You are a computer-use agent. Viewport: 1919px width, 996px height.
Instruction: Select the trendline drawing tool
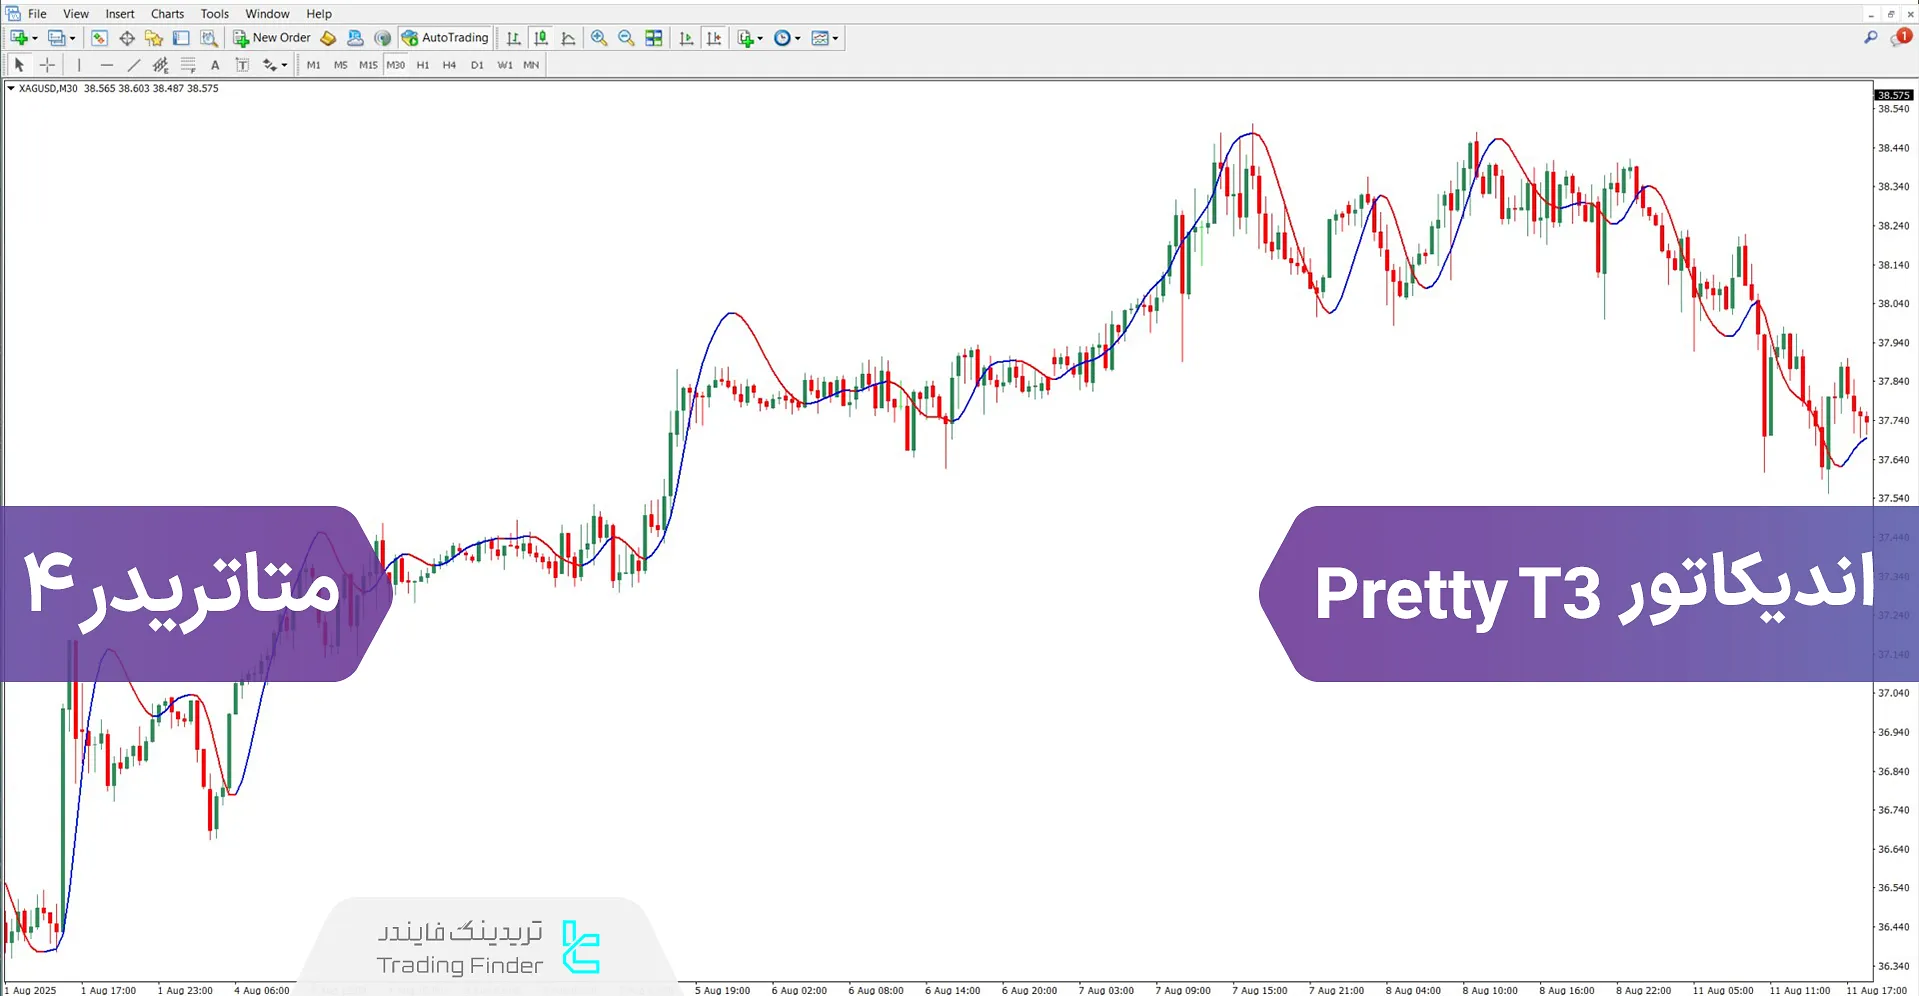click(134, 65)
